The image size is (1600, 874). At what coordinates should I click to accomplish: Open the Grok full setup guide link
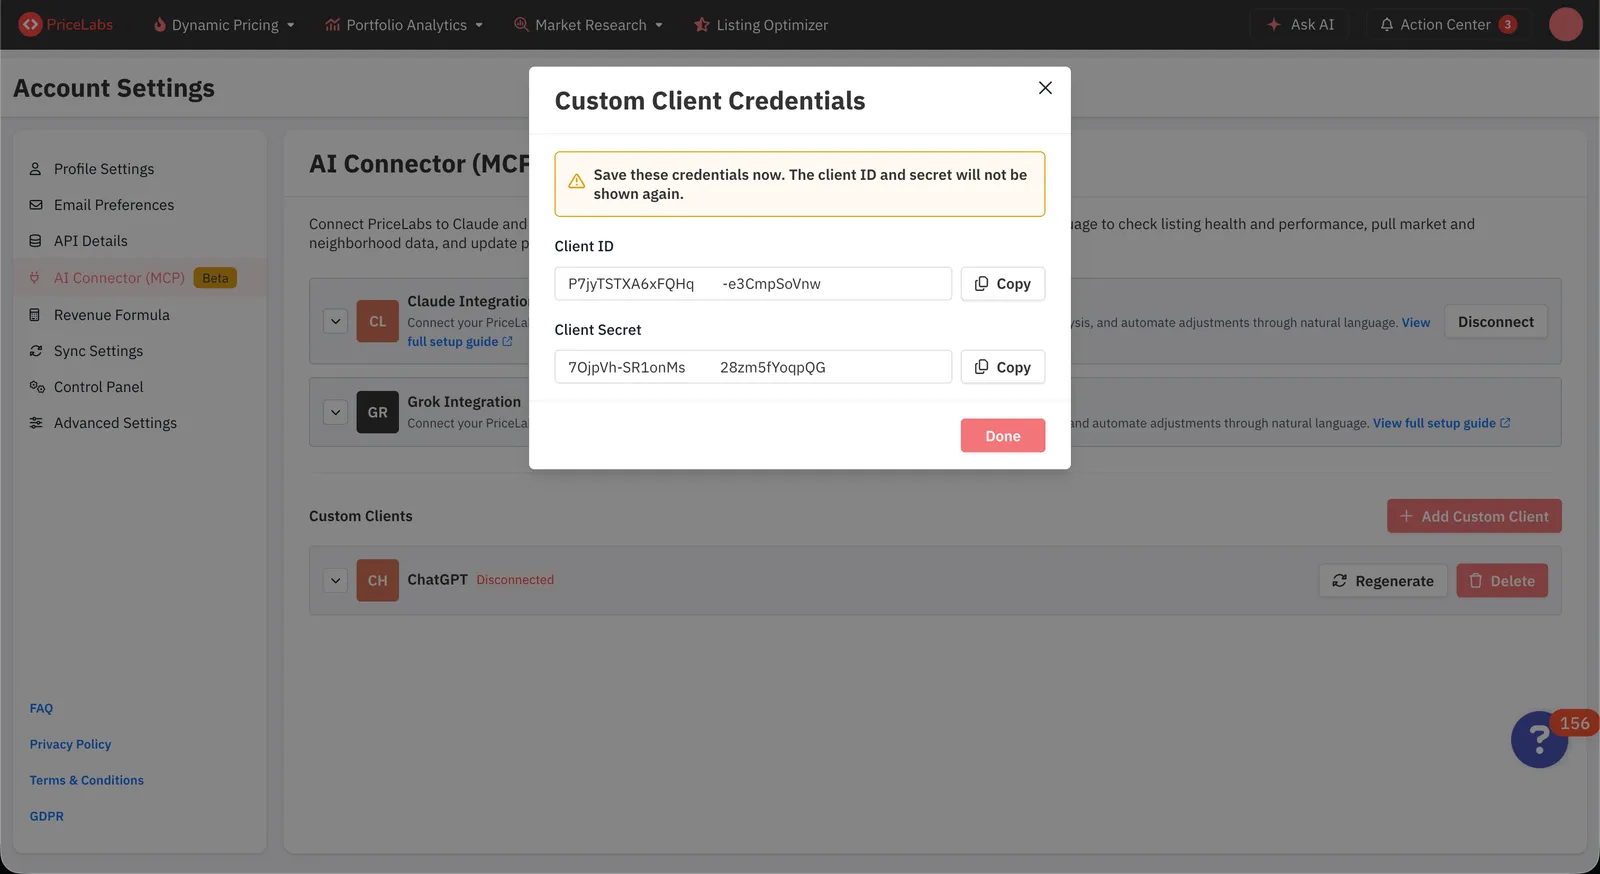point(1441,423)
